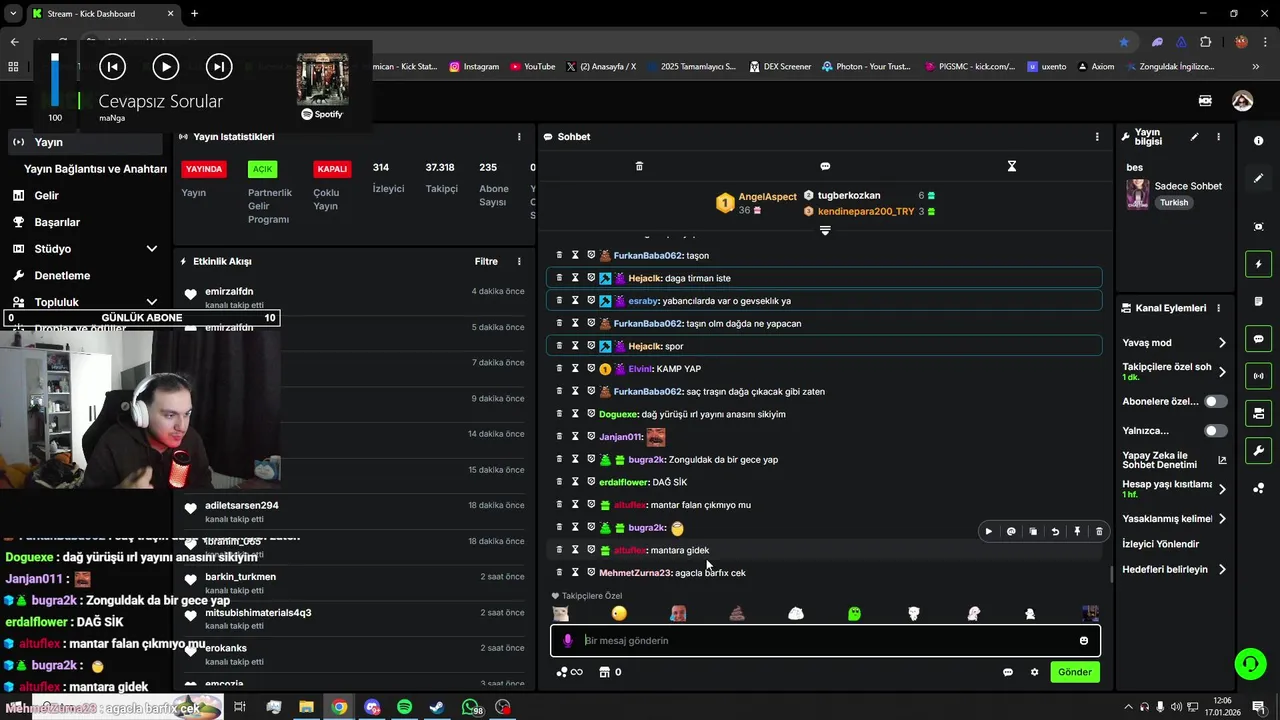Toggle the Yalnızca... switch
Screen dimensions: 1280x720
(1215, 431)
